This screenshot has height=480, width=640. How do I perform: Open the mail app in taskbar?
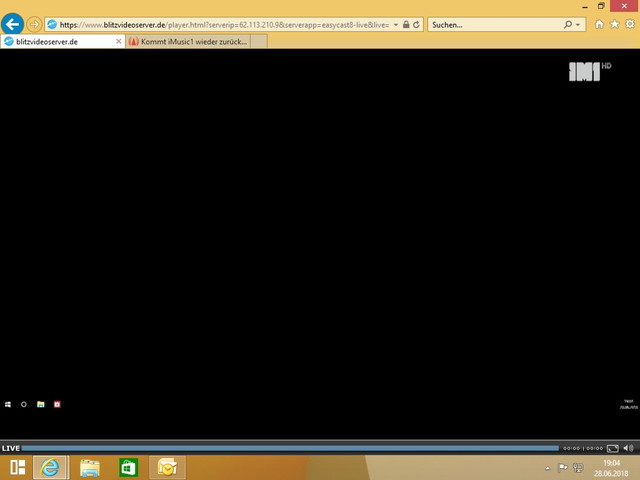(x=167, y=468)
